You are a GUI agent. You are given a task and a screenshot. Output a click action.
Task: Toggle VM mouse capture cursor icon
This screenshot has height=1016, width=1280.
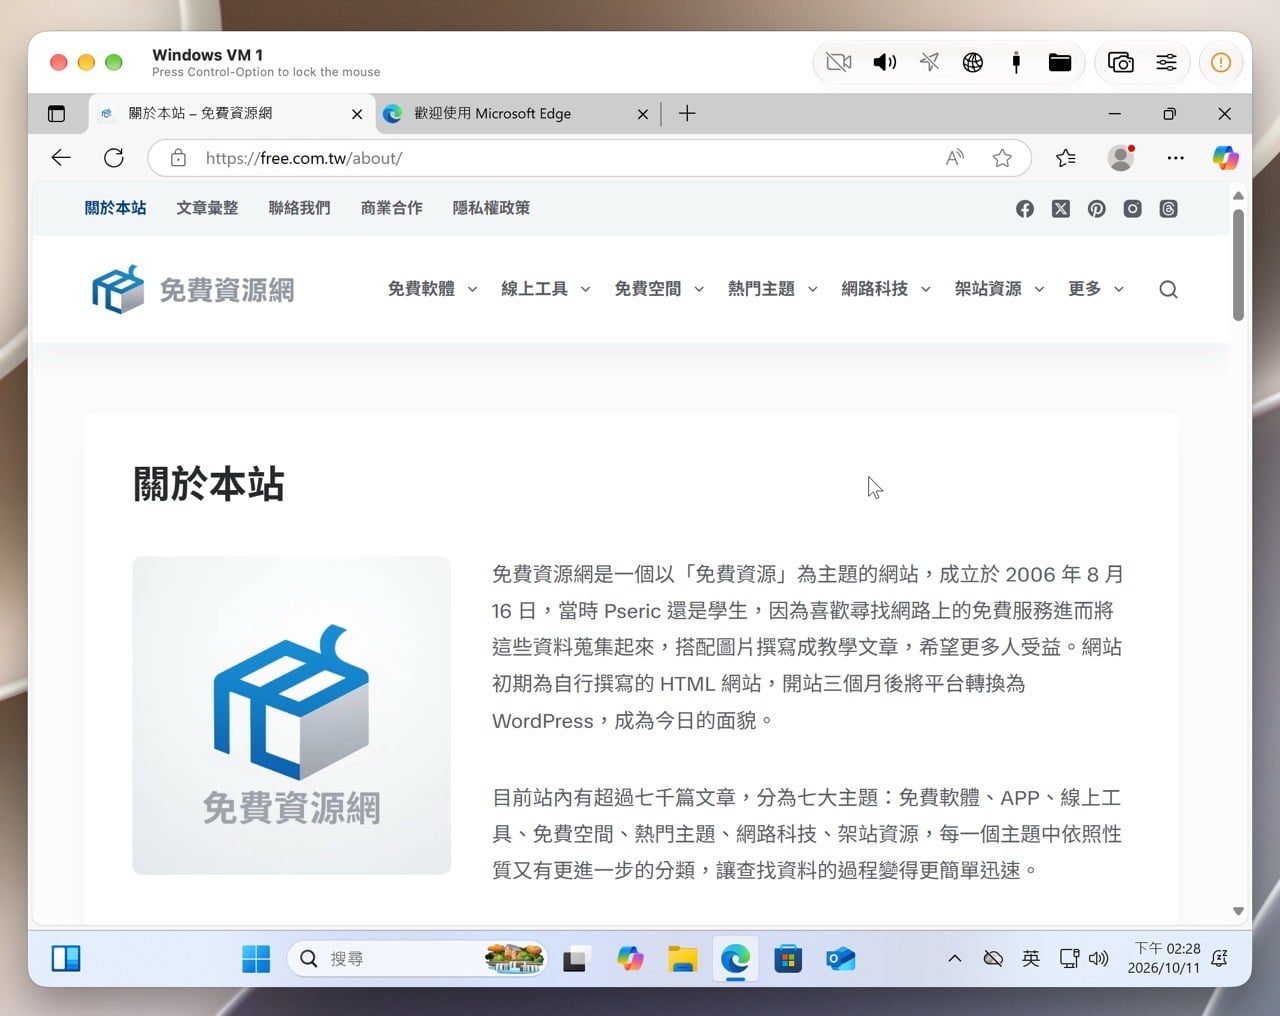929,63
